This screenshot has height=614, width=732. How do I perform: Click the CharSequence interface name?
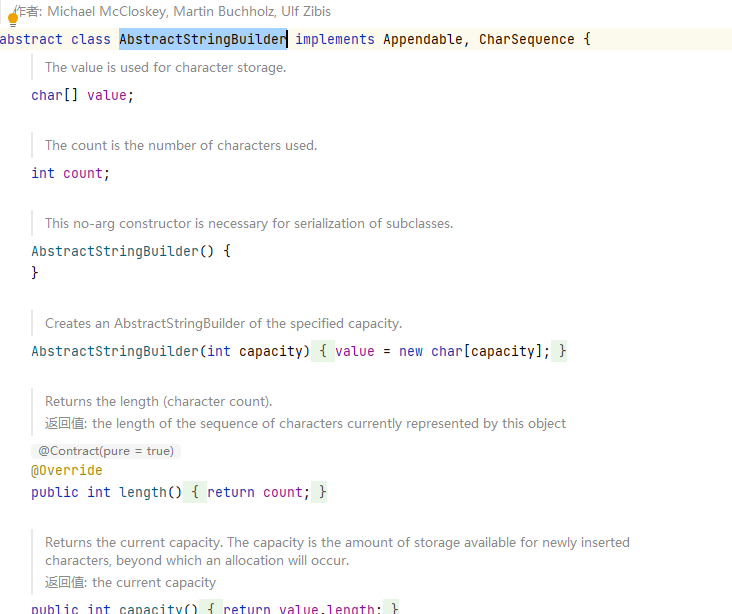pos(526,39)
